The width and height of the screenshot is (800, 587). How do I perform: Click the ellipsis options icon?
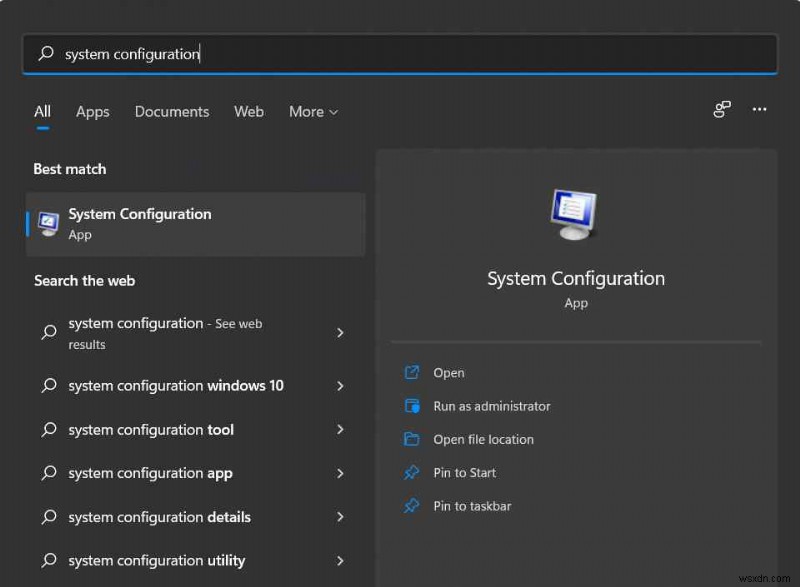(758, 110)
